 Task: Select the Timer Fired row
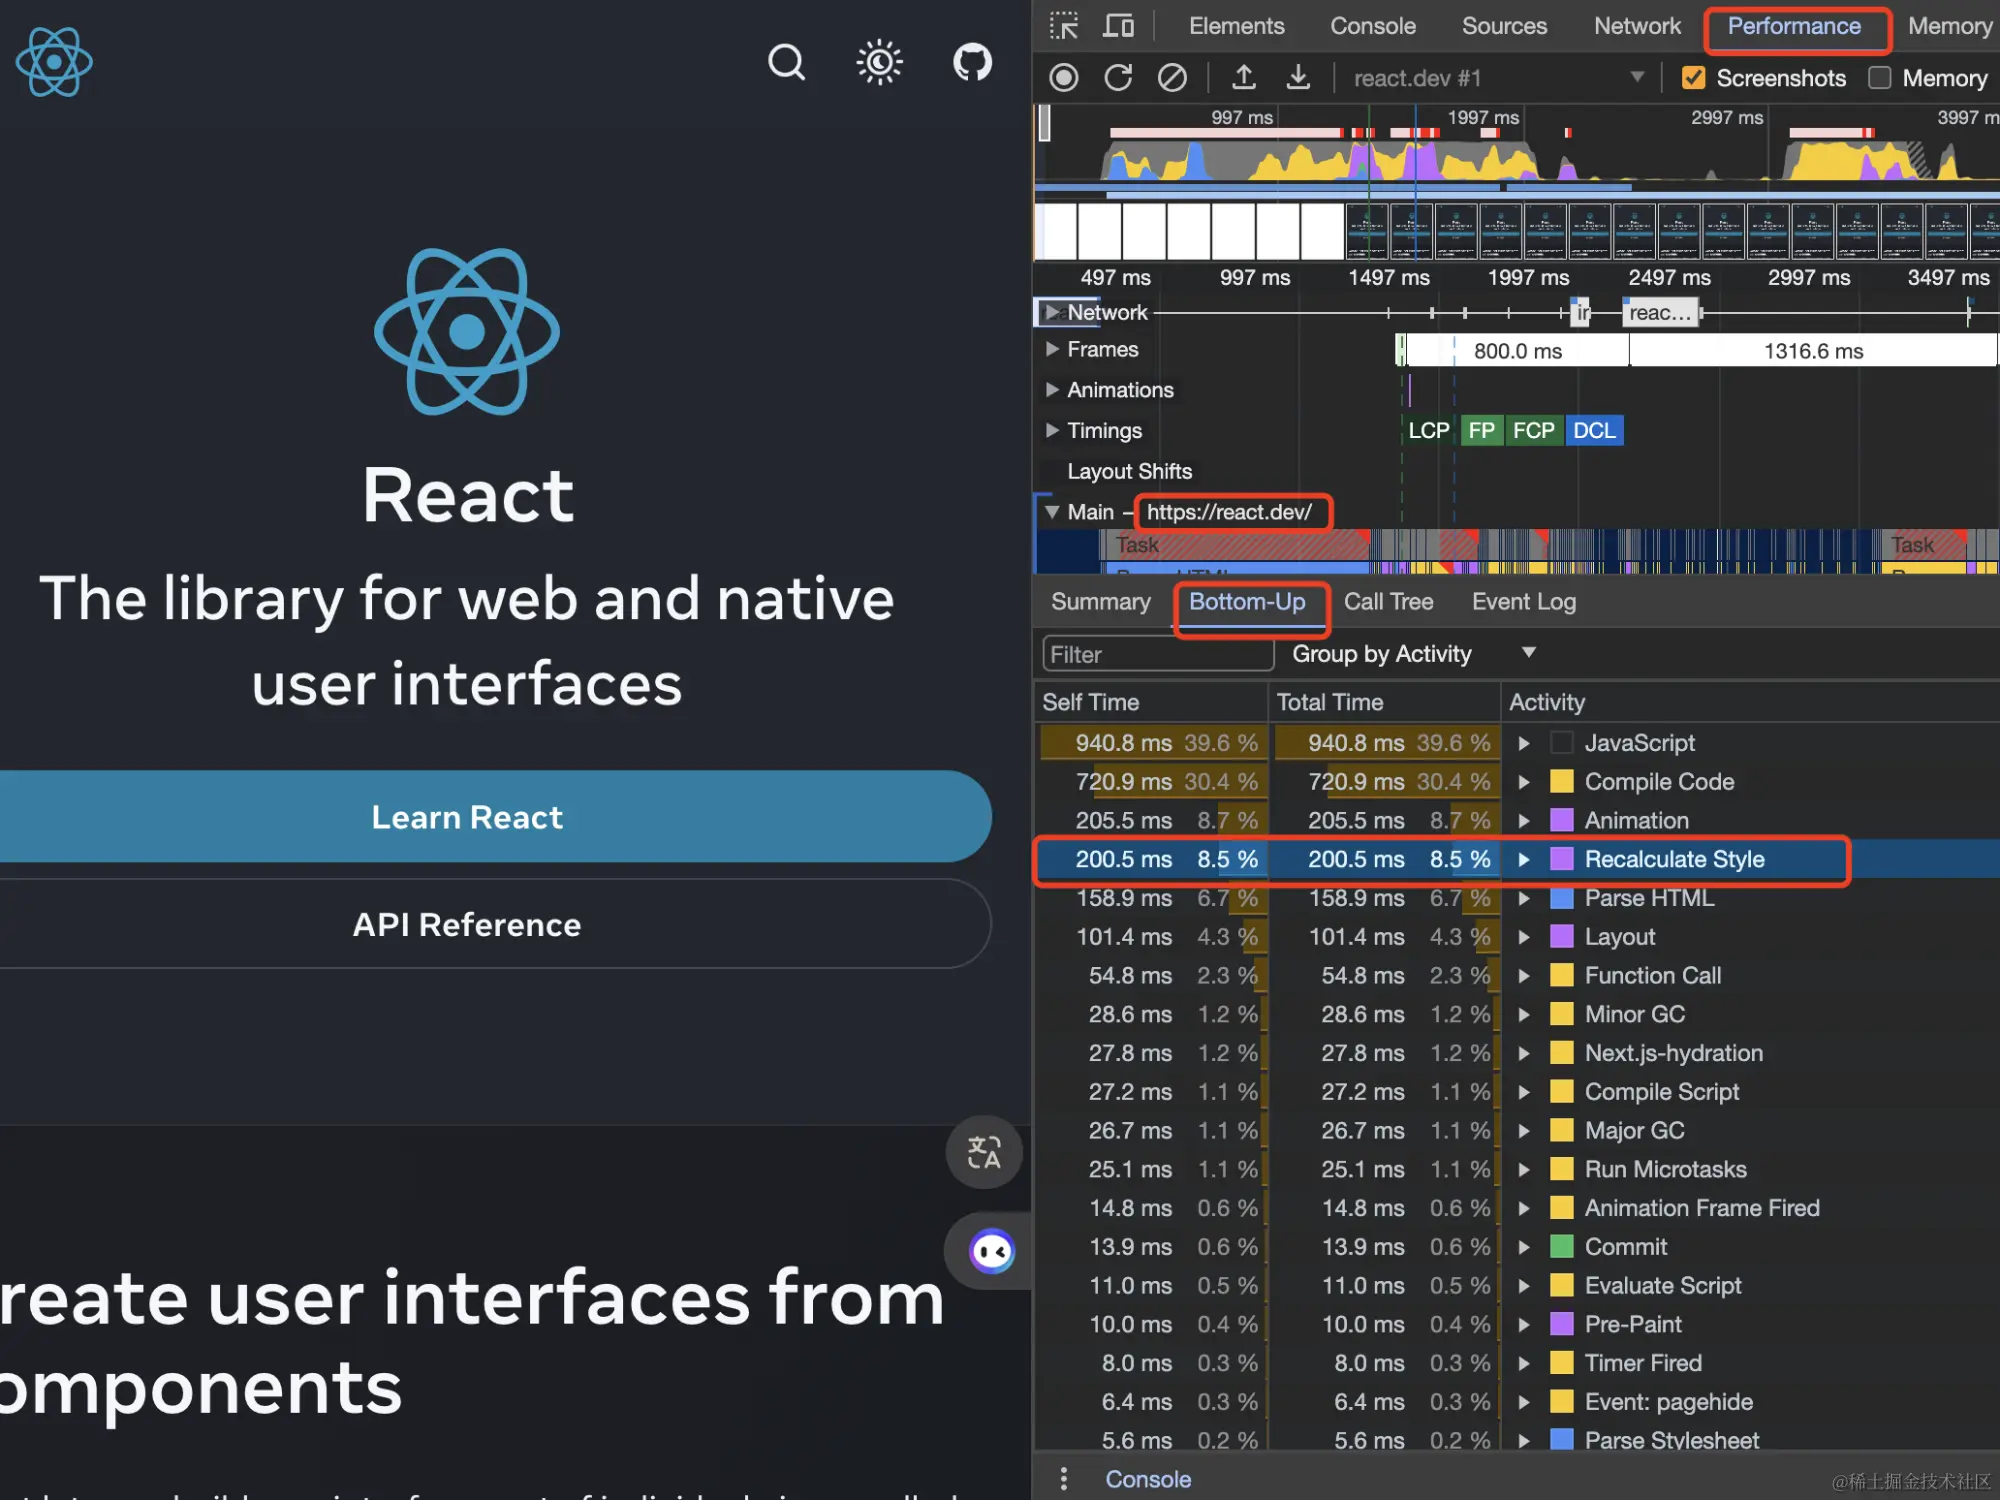click(1516, 1363)
